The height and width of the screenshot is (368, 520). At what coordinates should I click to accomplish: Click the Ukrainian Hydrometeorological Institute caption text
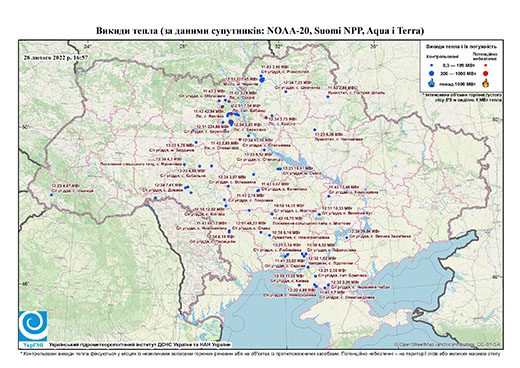click(140, 345)
